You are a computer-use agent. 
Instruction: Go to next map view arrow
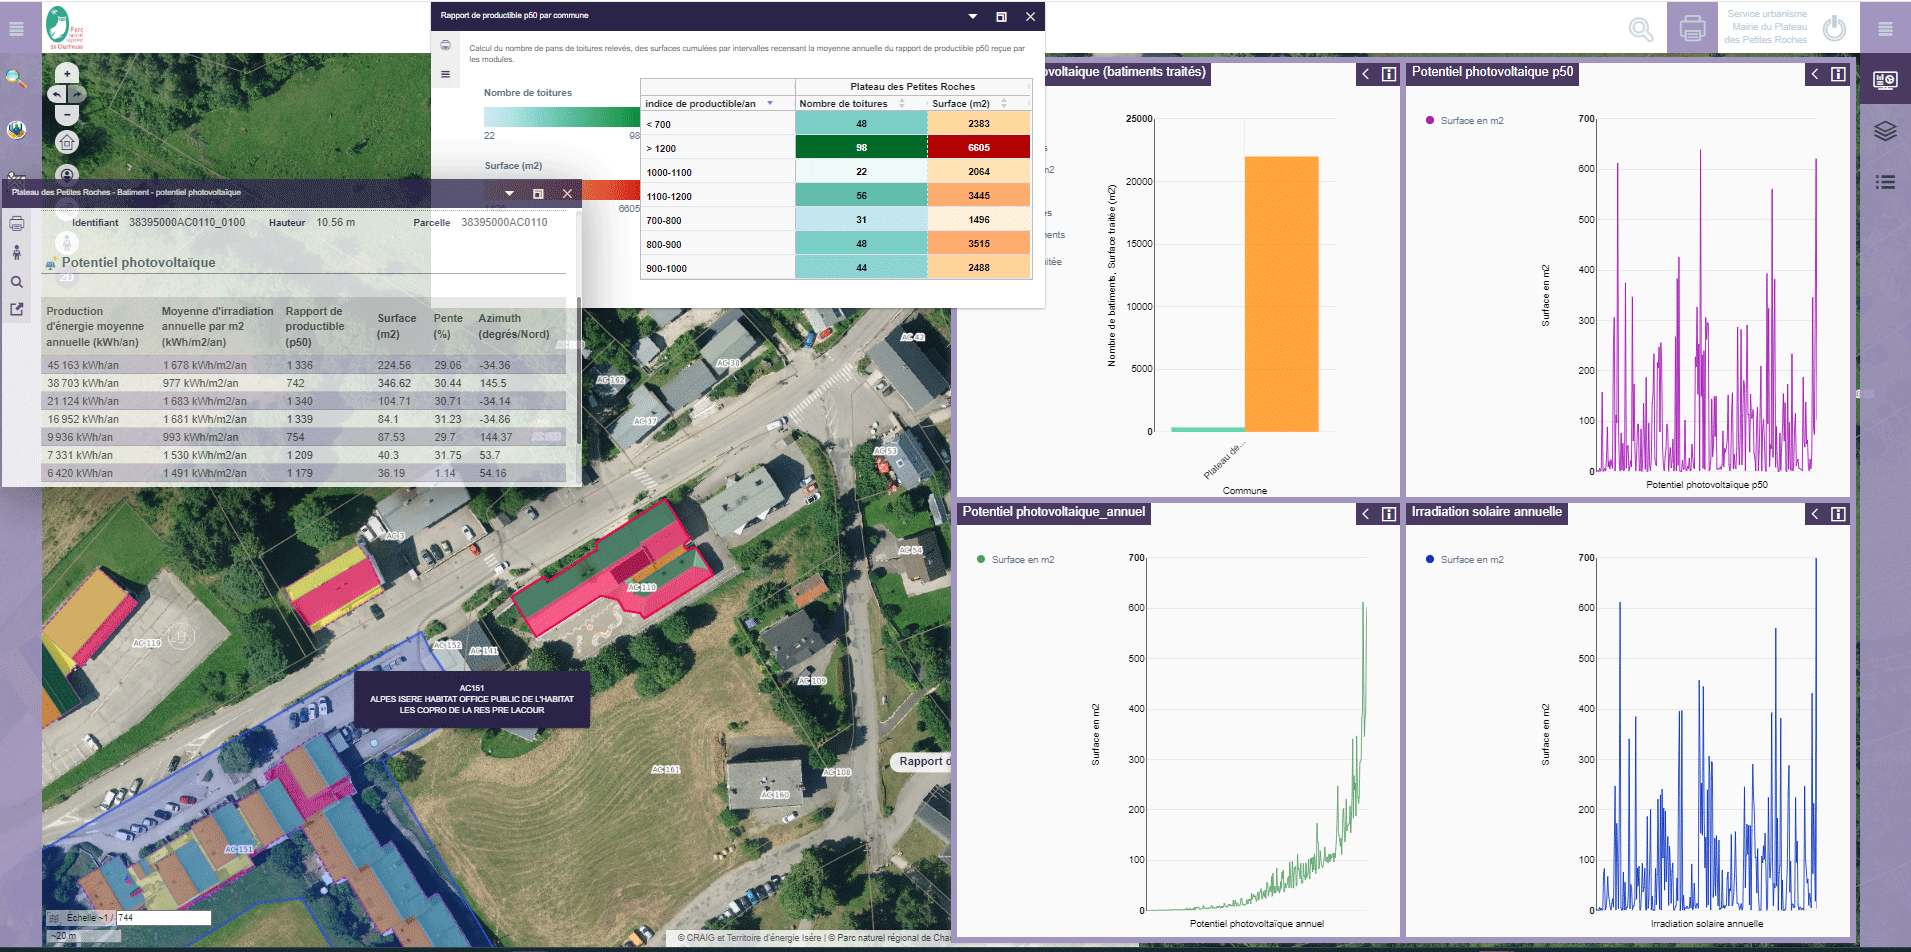[x=77, y=94]
